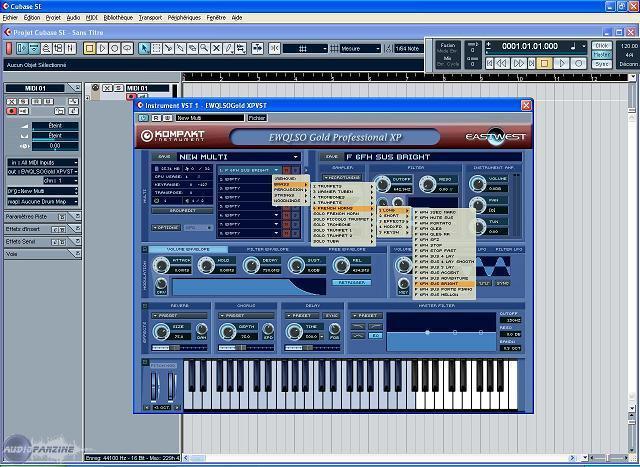This screenshot has width=640, height=467.
Task: Toggle Autoscroll button in toolbar
Action: point(258,49)
